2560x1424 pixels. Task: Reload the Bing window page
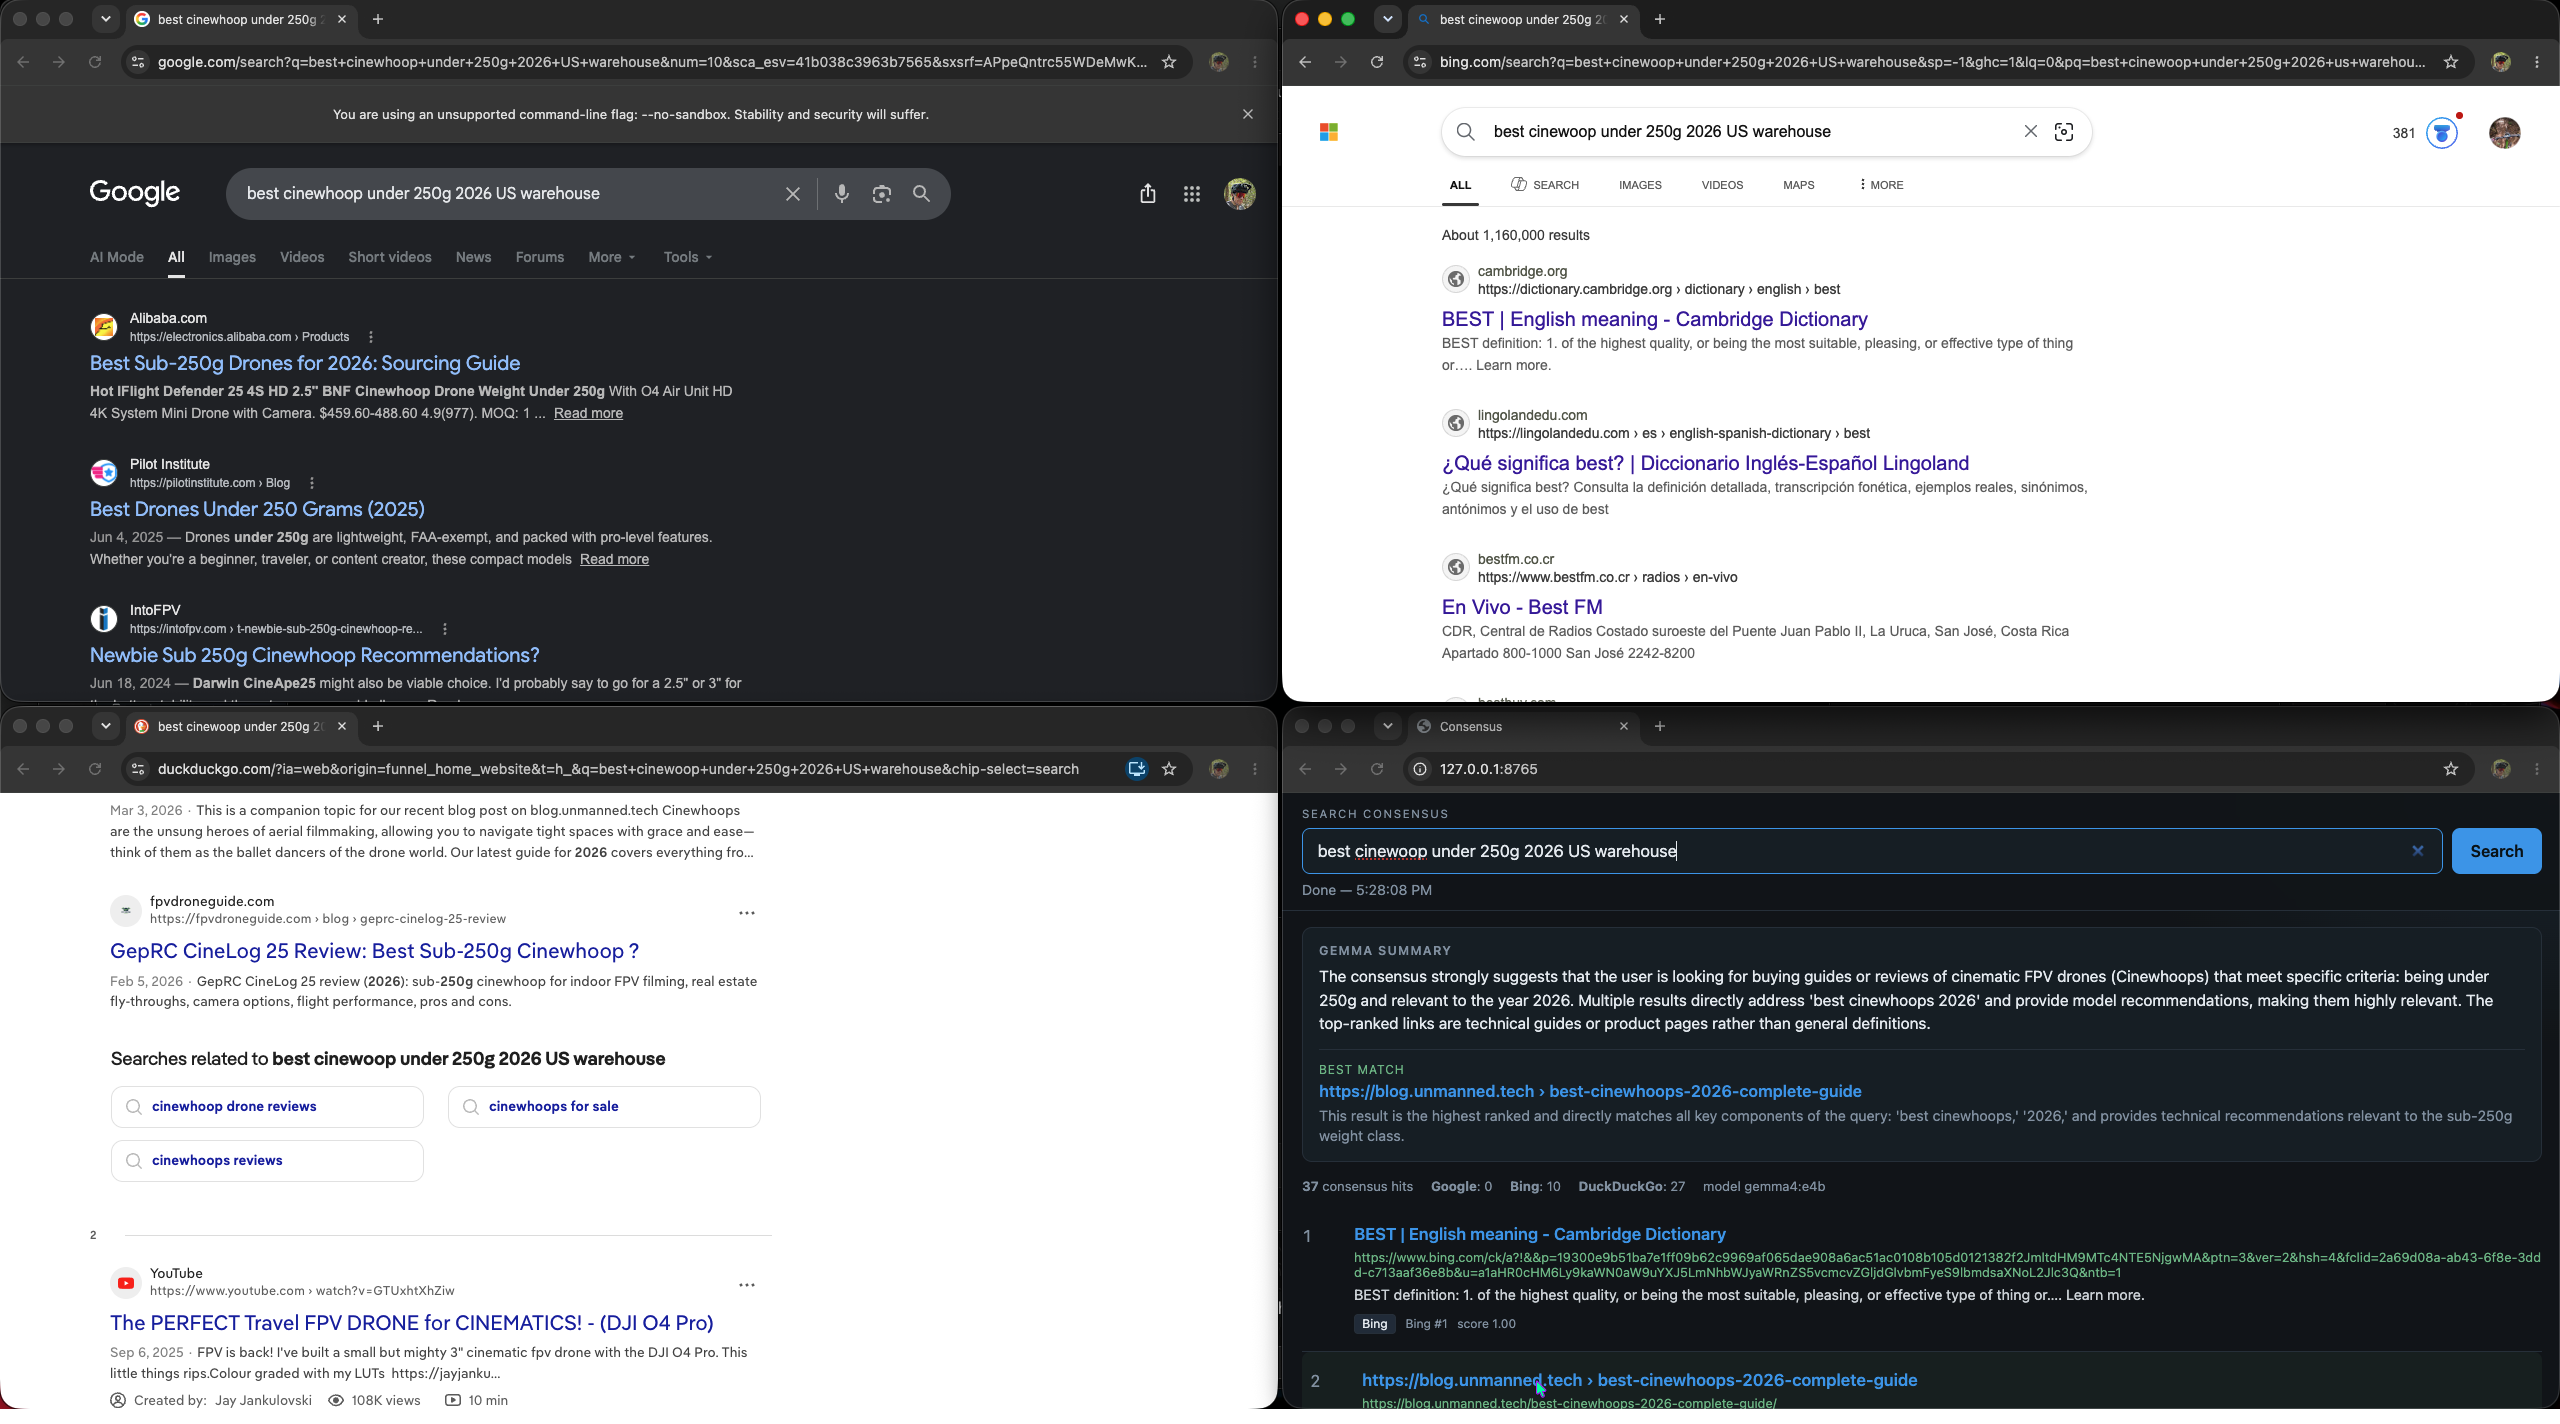(1377, 62)
